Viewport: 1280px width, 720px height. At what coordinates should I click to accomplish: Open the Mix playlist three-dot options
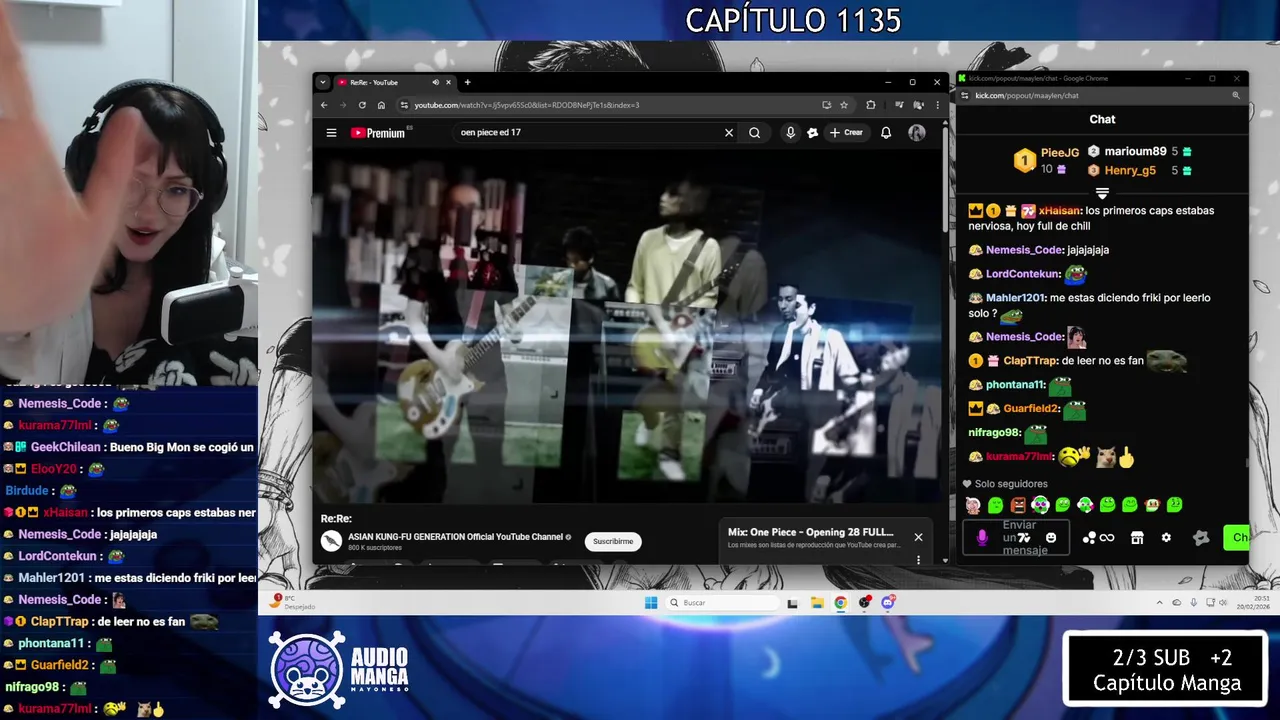pyautogui.click(x=918, y=560)
